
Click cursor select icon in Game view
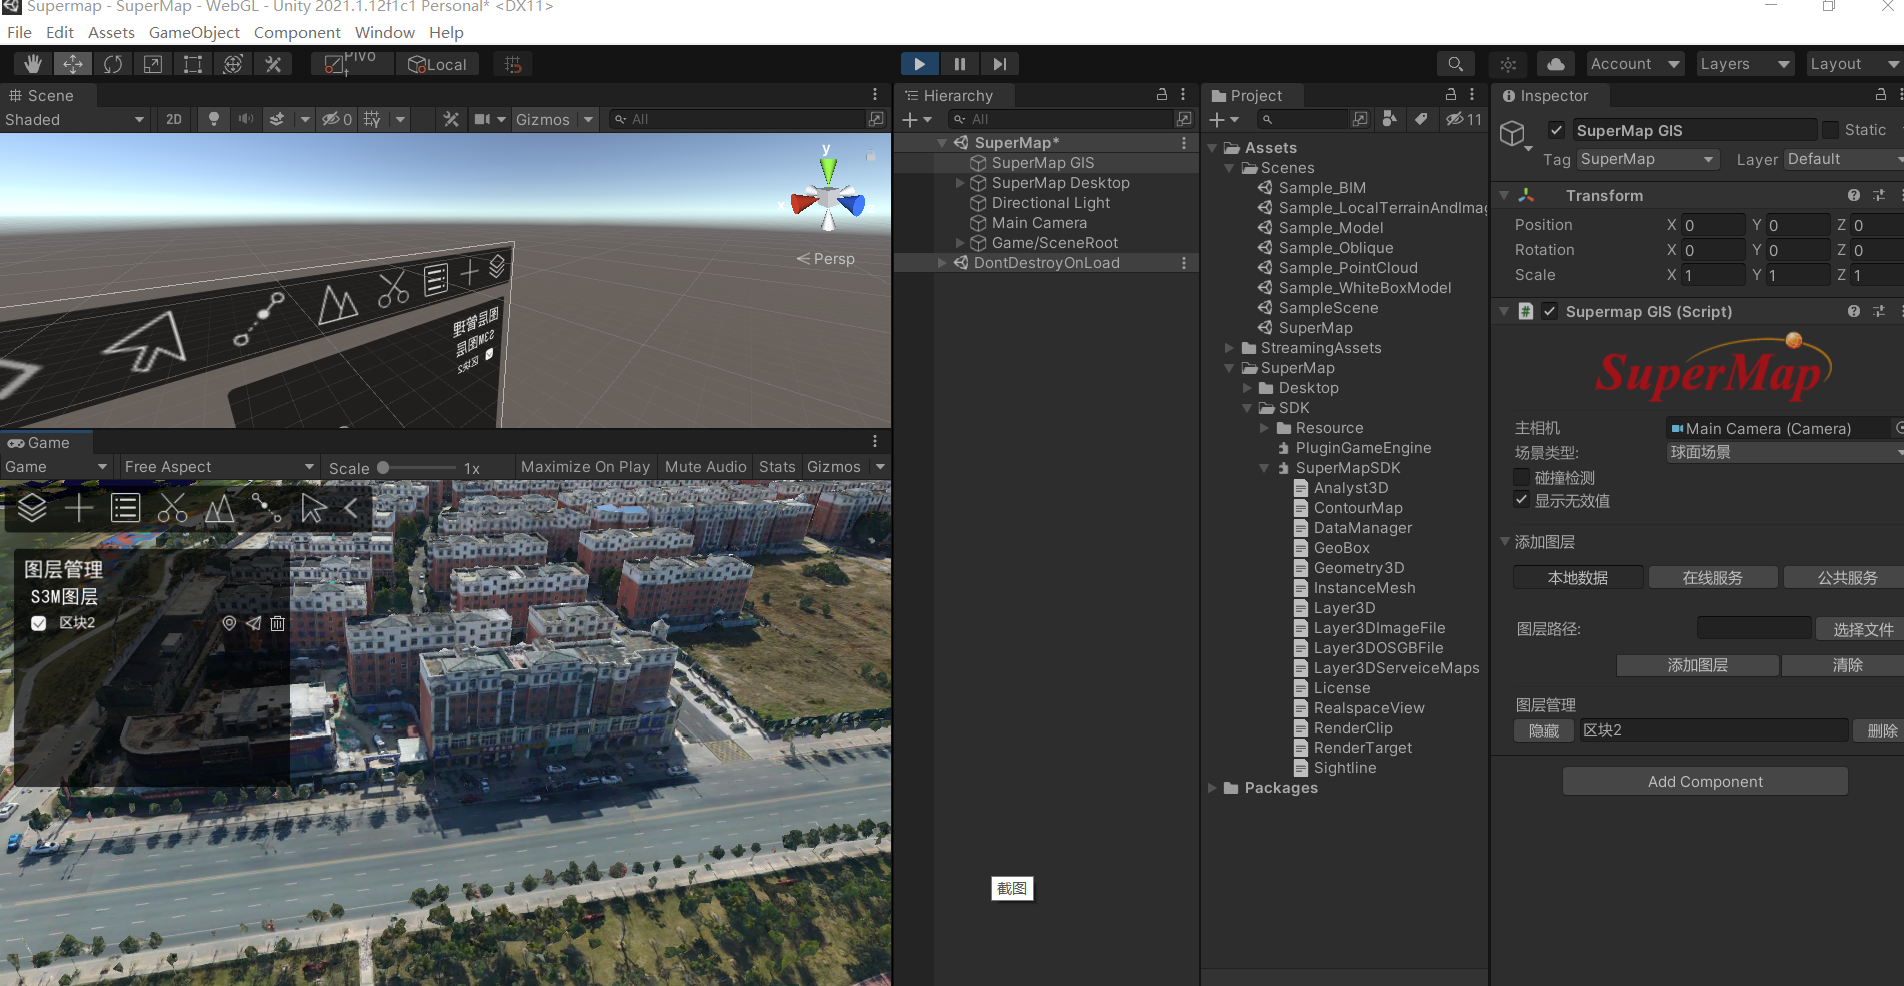click(313, 508)
